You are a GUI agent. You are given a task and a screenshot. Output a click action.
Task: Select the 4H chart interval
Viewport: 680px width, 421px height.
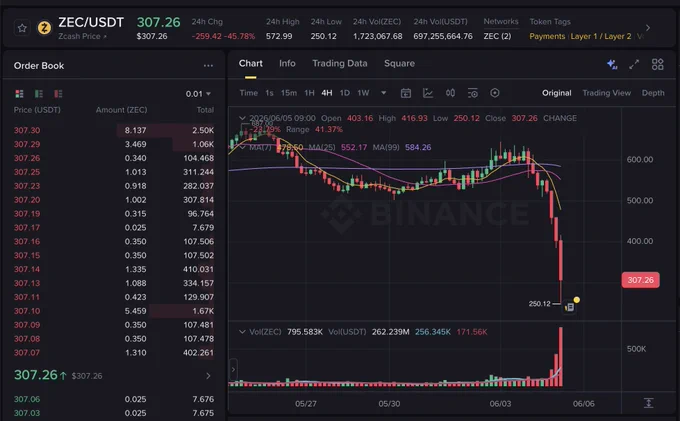click(x=327, y=93)
